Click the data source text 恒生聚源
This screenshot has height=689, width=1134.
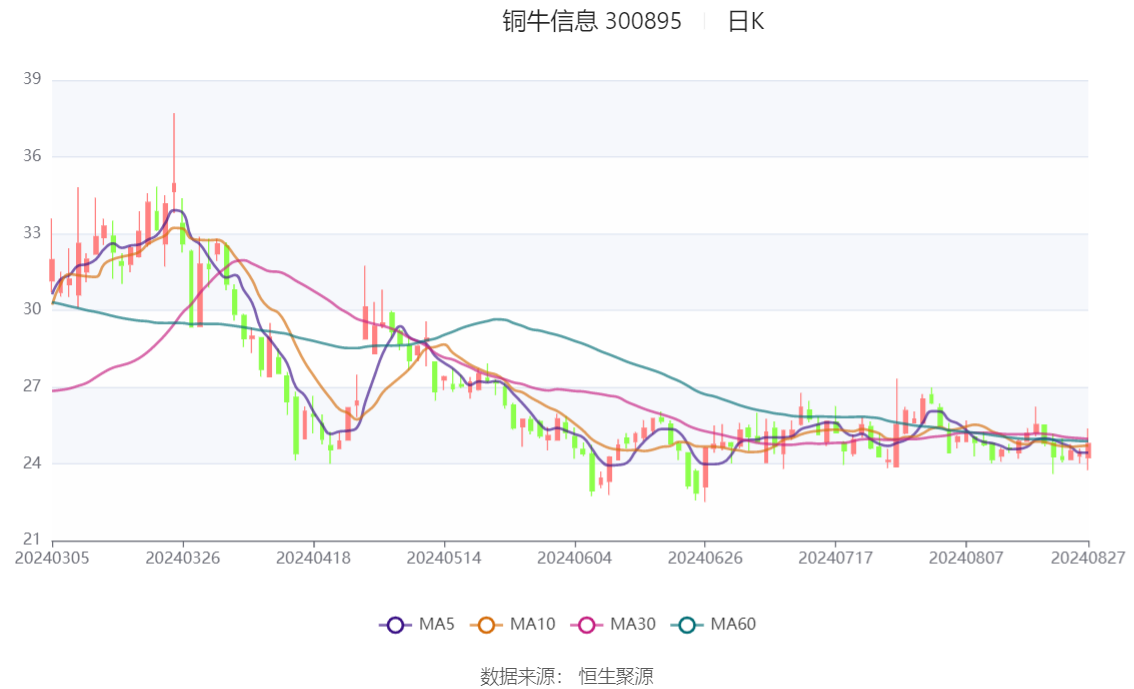[x=615, y=677]
